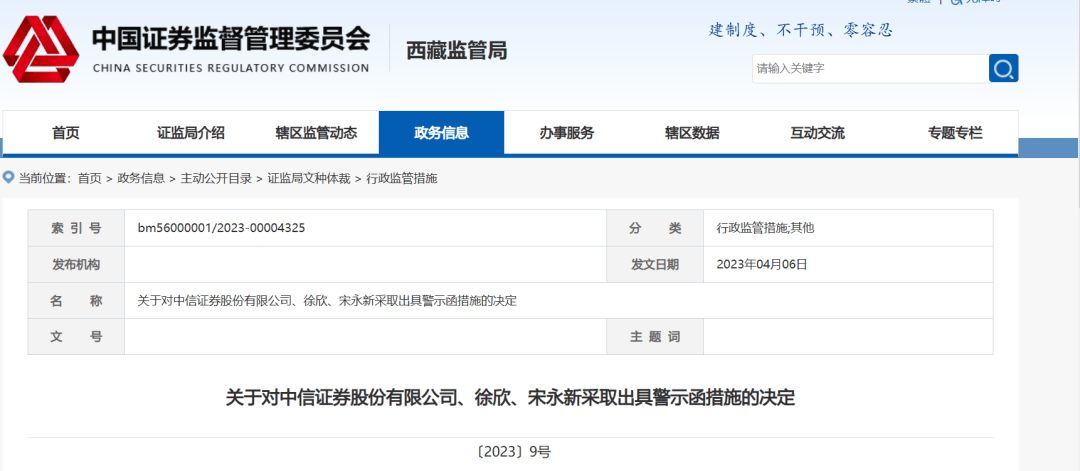
Task: Go to 行政监管措施 in the breadcrumb
Action: (402, 178)
